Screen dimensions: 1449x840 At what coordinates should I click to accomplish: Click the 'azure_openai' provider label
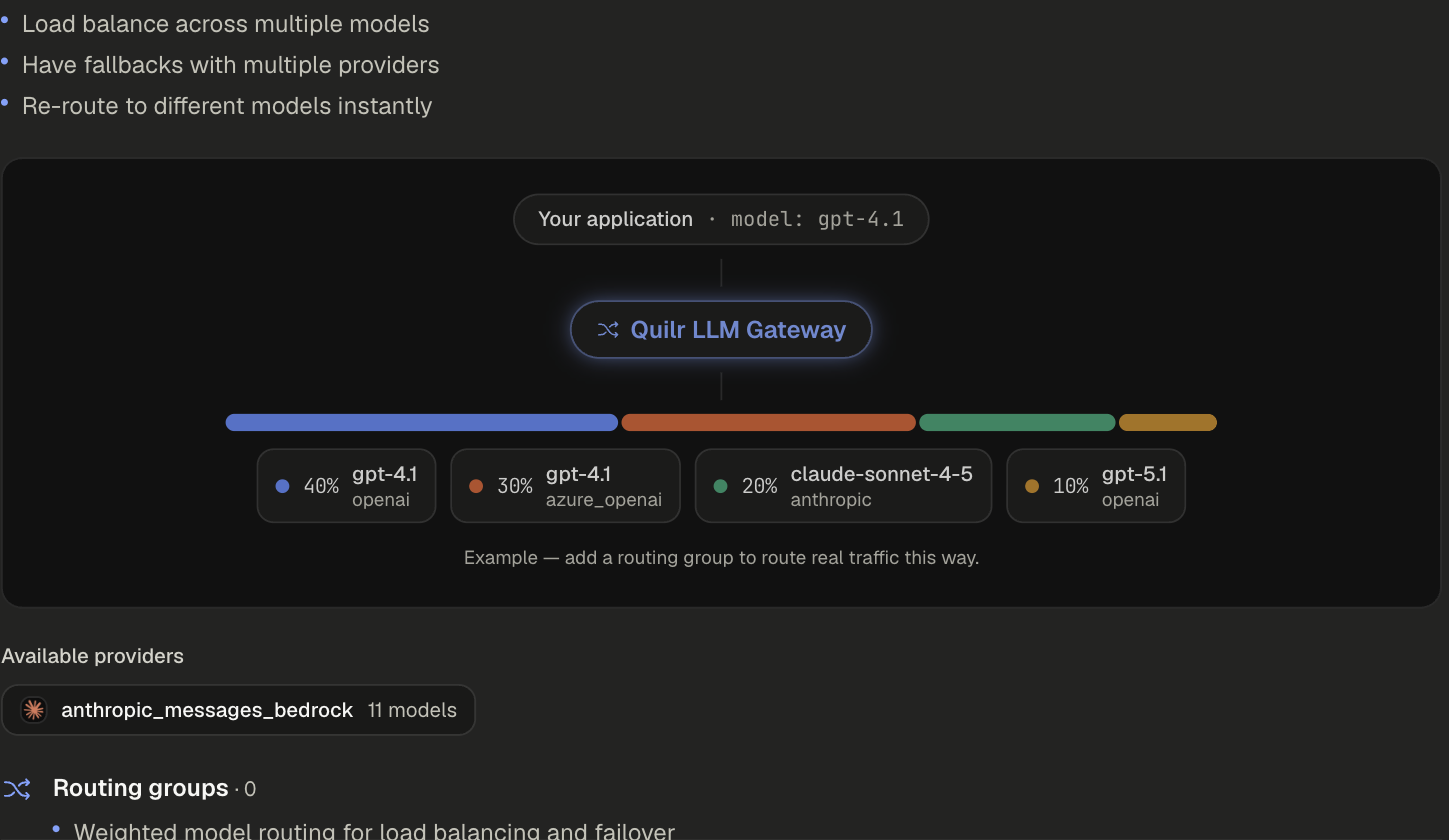coord(604,500)
